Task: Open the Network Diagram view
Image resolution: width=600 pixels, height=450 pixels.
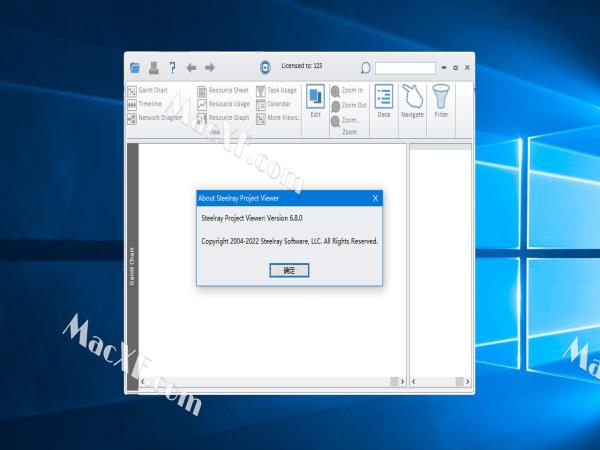Action: click(155, 118)
